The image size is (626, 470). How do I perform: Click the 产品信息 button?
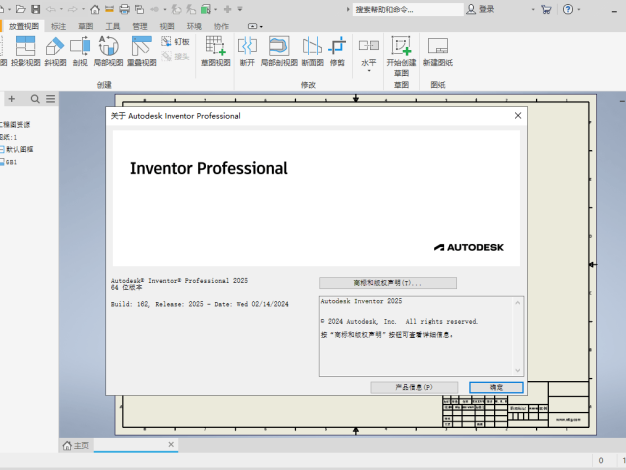(414, 387)
